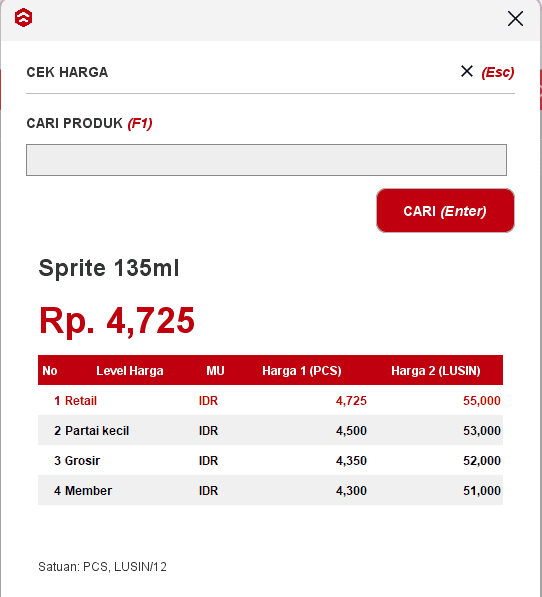
Task: Click the CARI PRODUK (F1) label
Action: pyautogui.click(x=89, y=123)
